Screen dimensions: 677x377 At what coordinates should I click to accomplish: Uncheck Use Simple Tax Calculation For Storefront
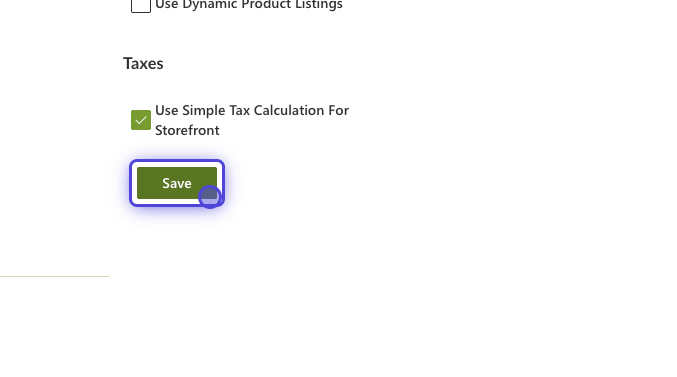[x=141, y=120]
